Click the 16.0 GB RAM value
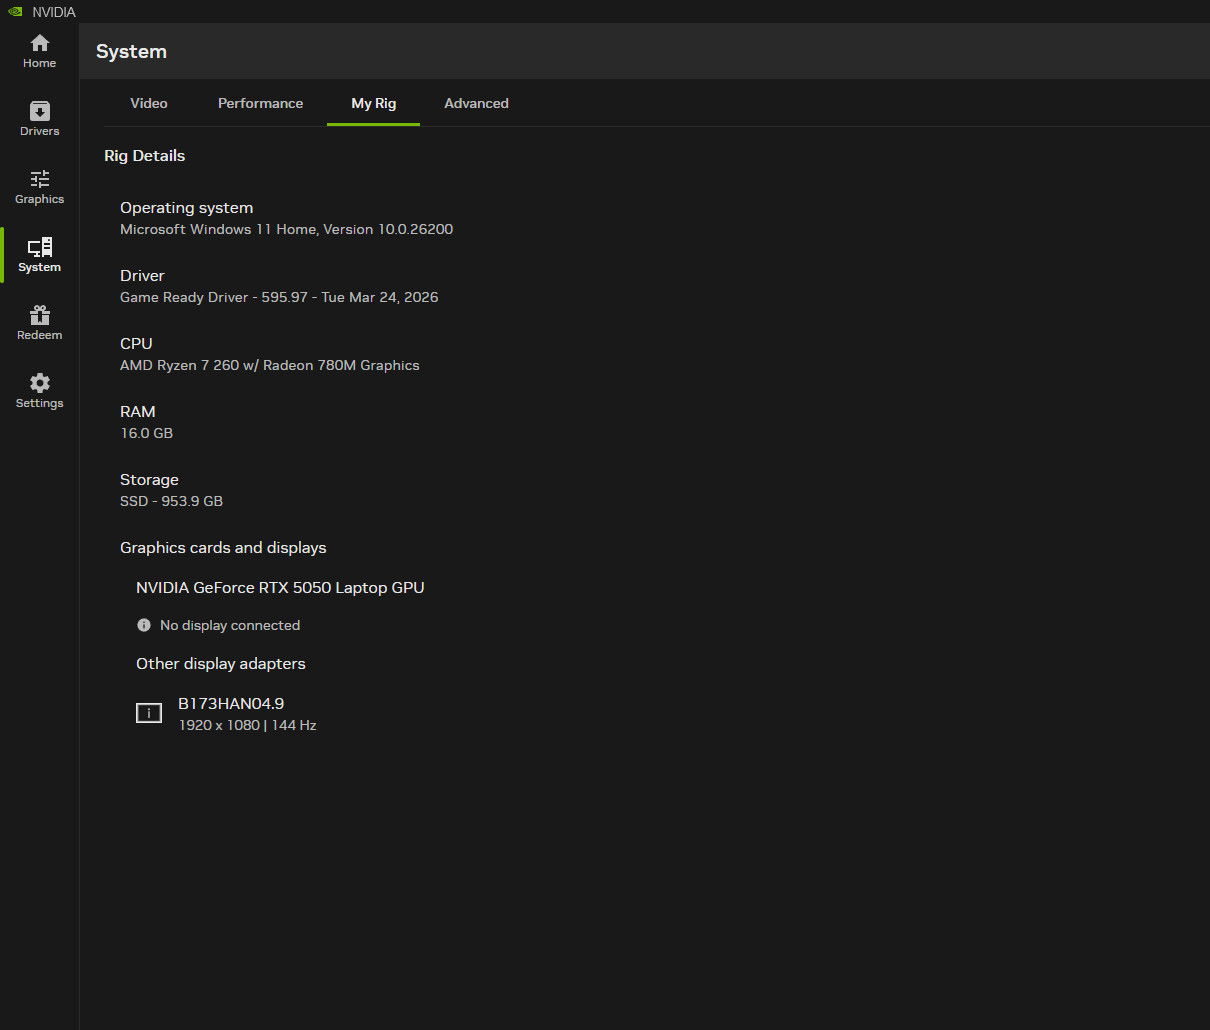The image size is (1210, 1030). [147, 433]
